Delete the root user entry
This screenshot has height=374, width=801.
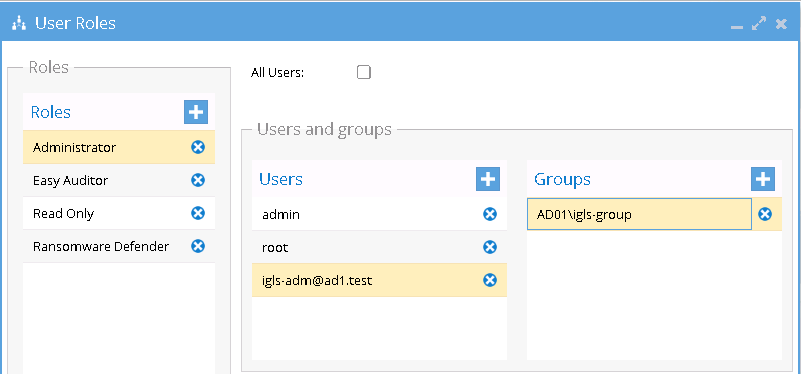click(490, 247)
